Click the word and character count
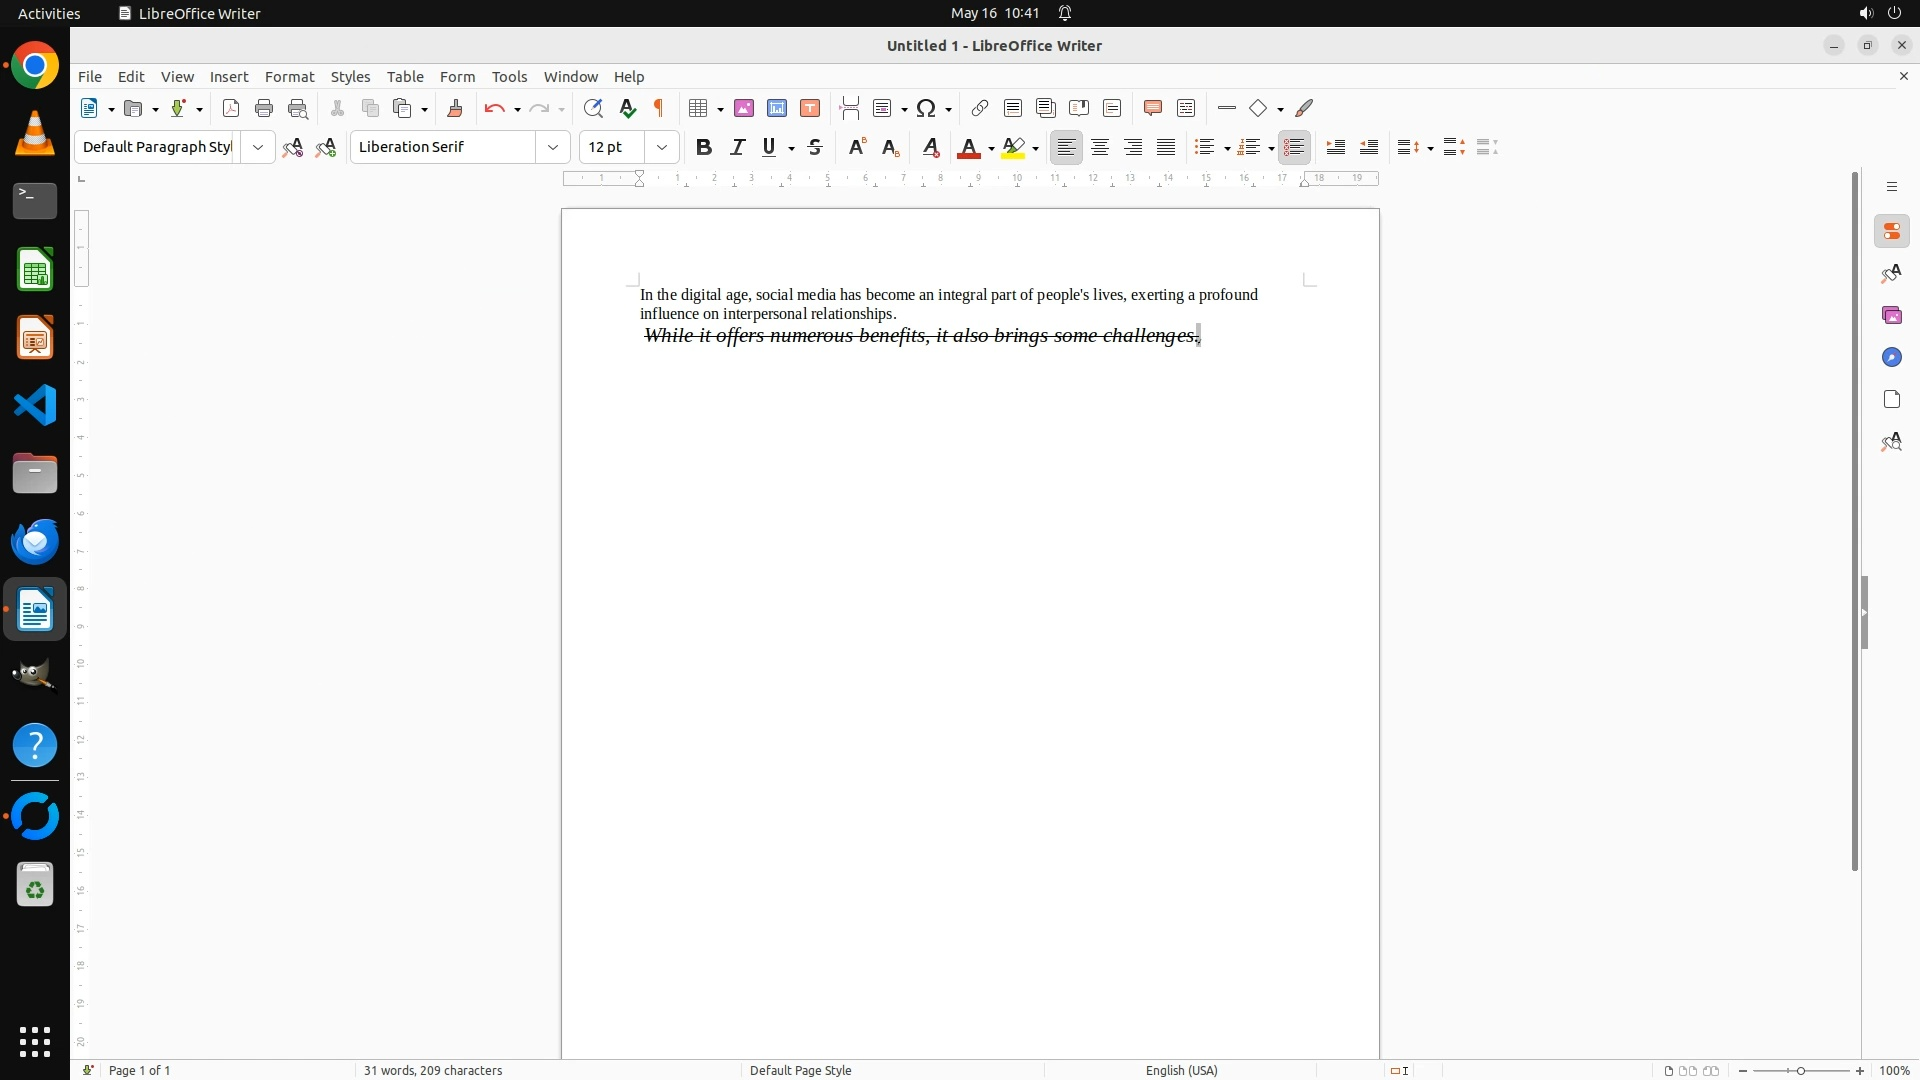This screenshot has width=1920, height=1080. (433, 1070)
